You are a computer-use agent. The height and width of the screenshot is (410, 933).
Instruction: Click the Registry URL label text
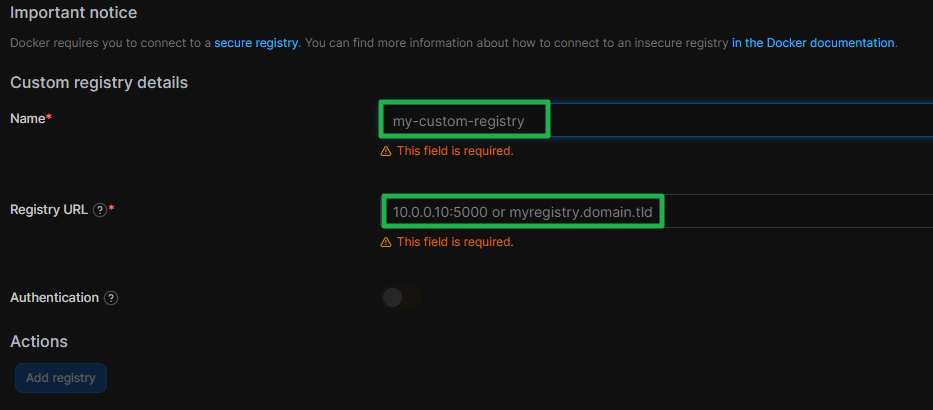pos(49,210)
